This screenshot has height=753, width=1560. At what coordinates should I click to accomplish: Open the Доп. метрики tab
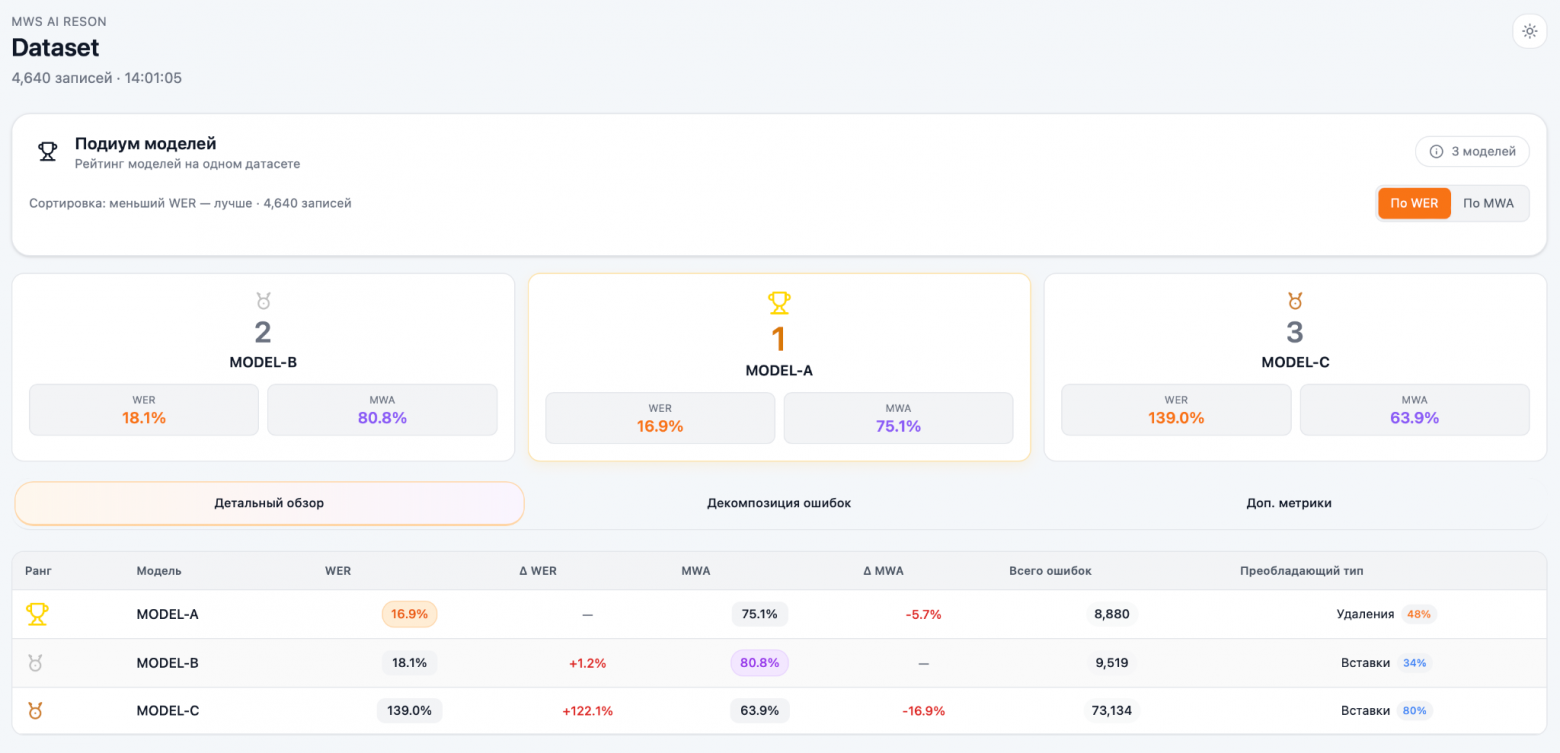tap(1289, 503)
